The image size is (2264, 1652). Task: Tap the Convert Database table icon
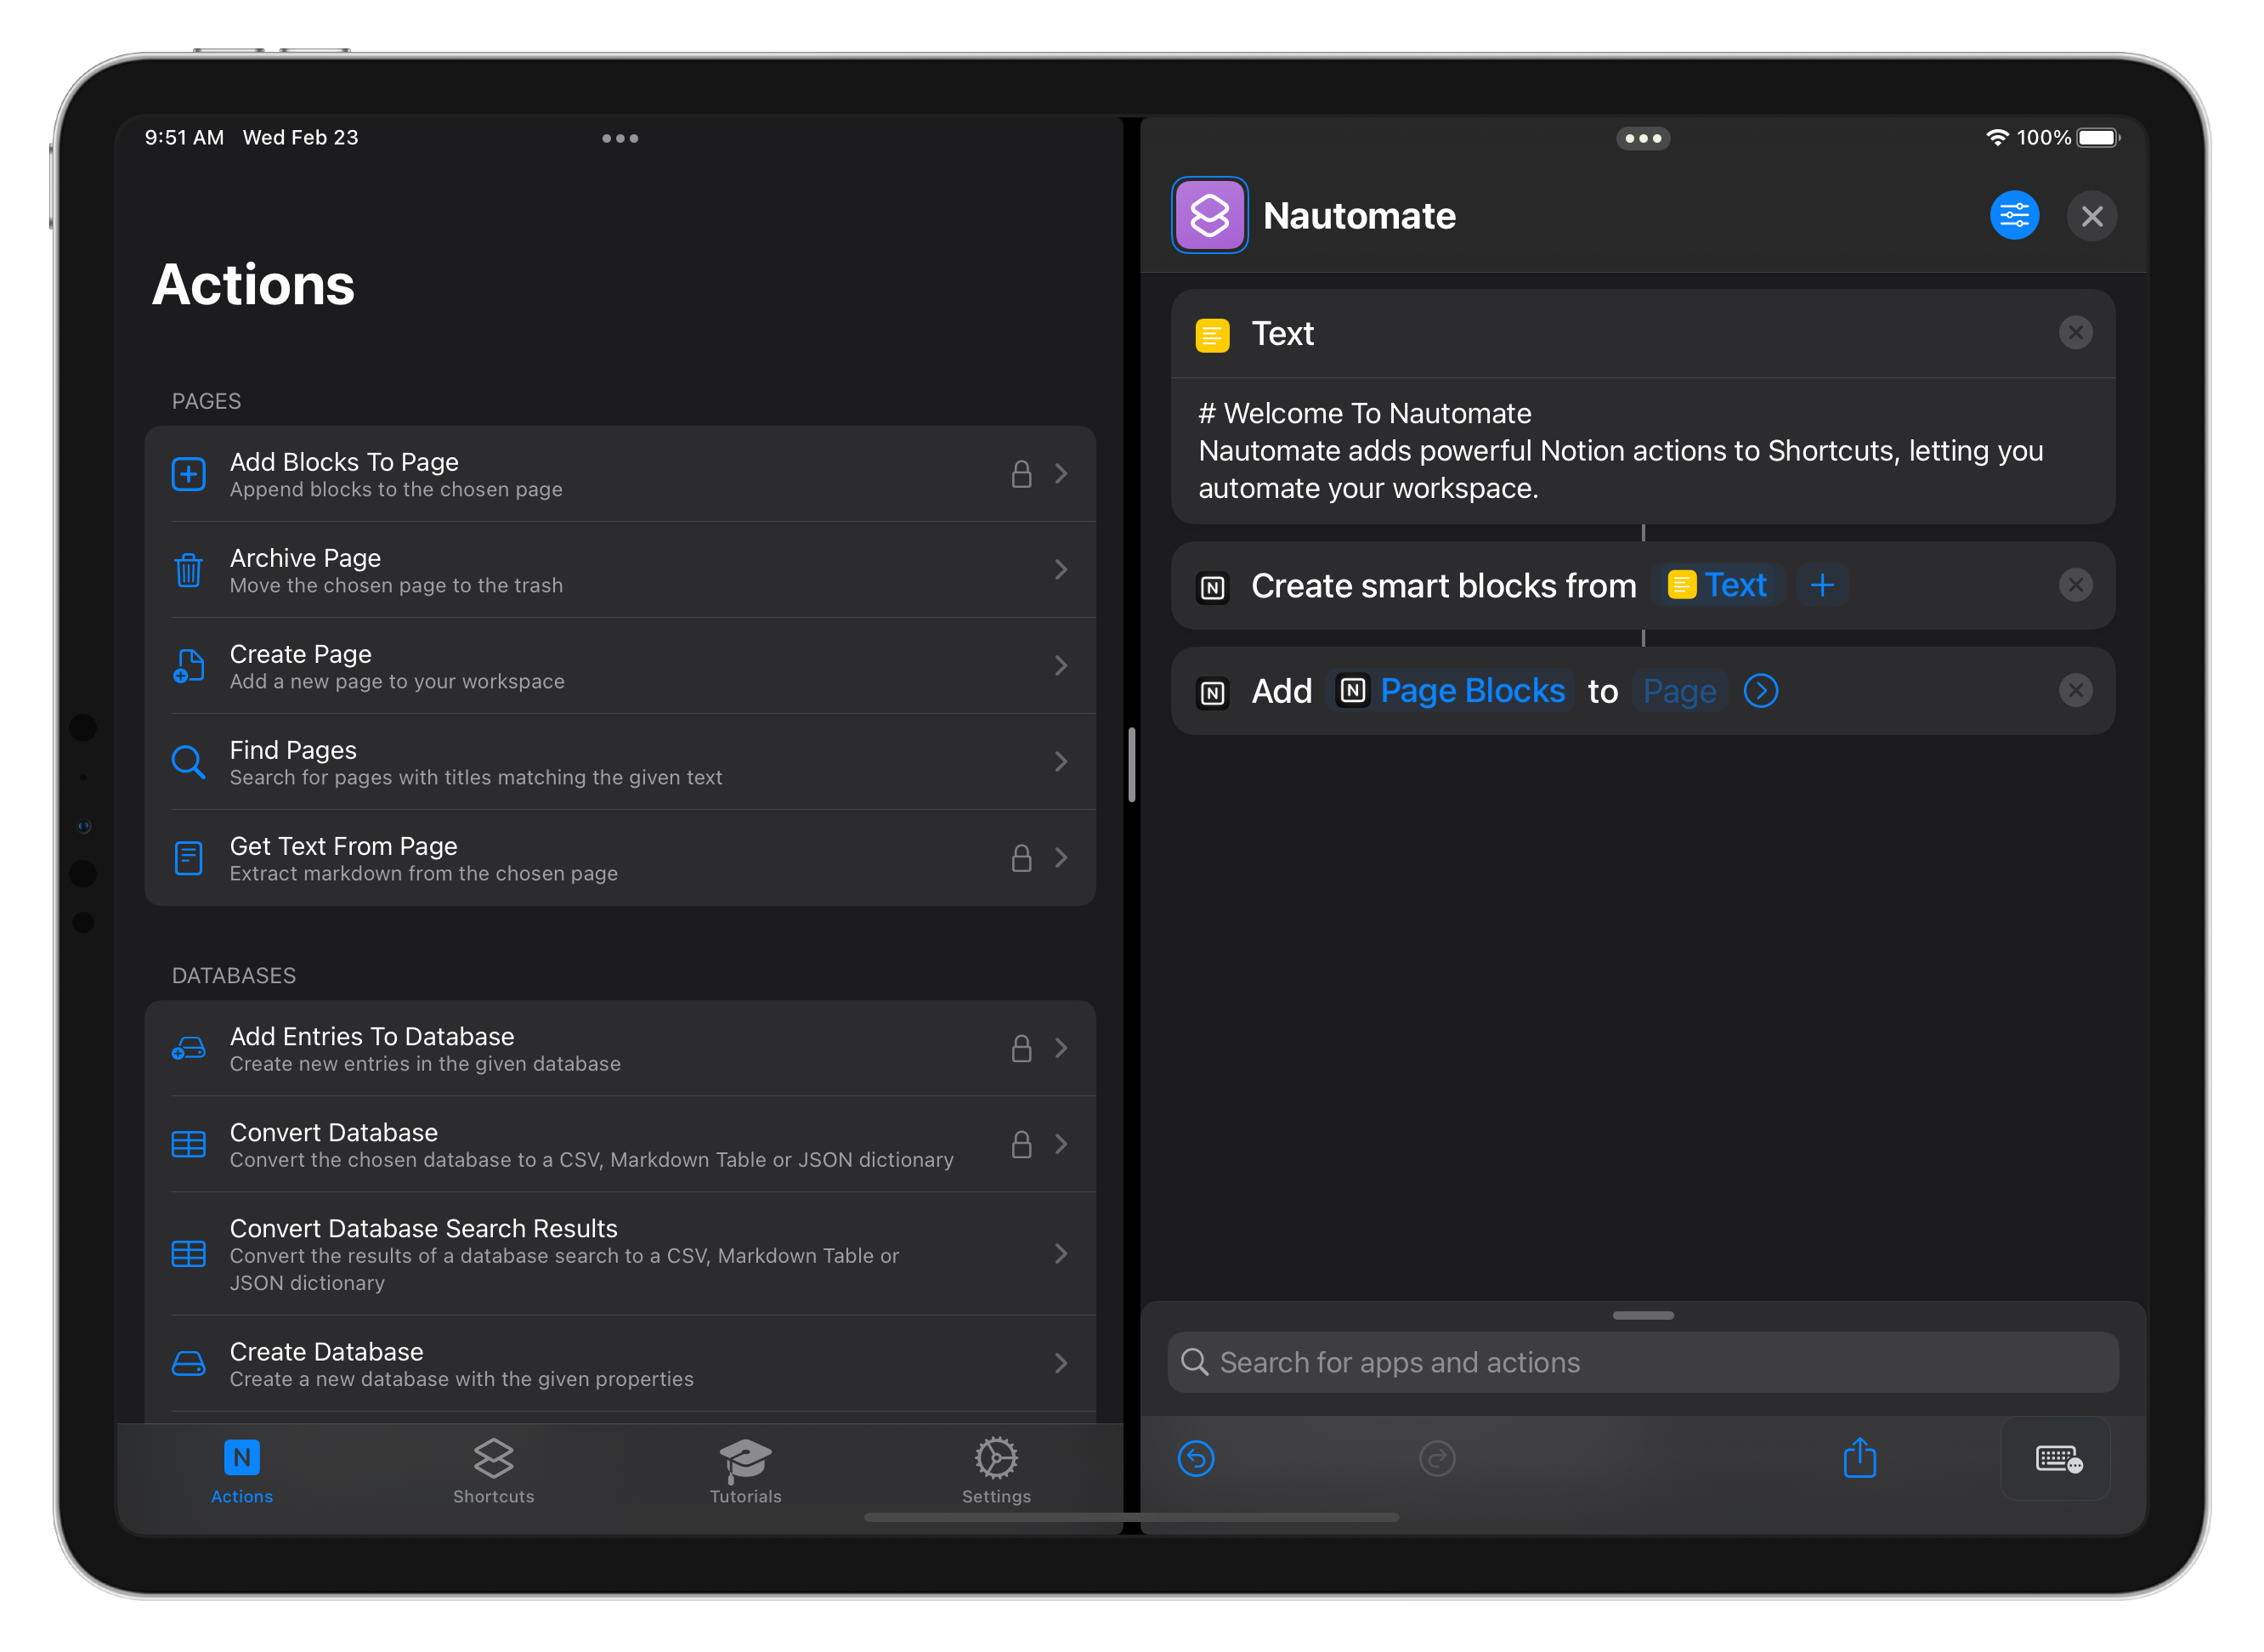point(188,1144)
